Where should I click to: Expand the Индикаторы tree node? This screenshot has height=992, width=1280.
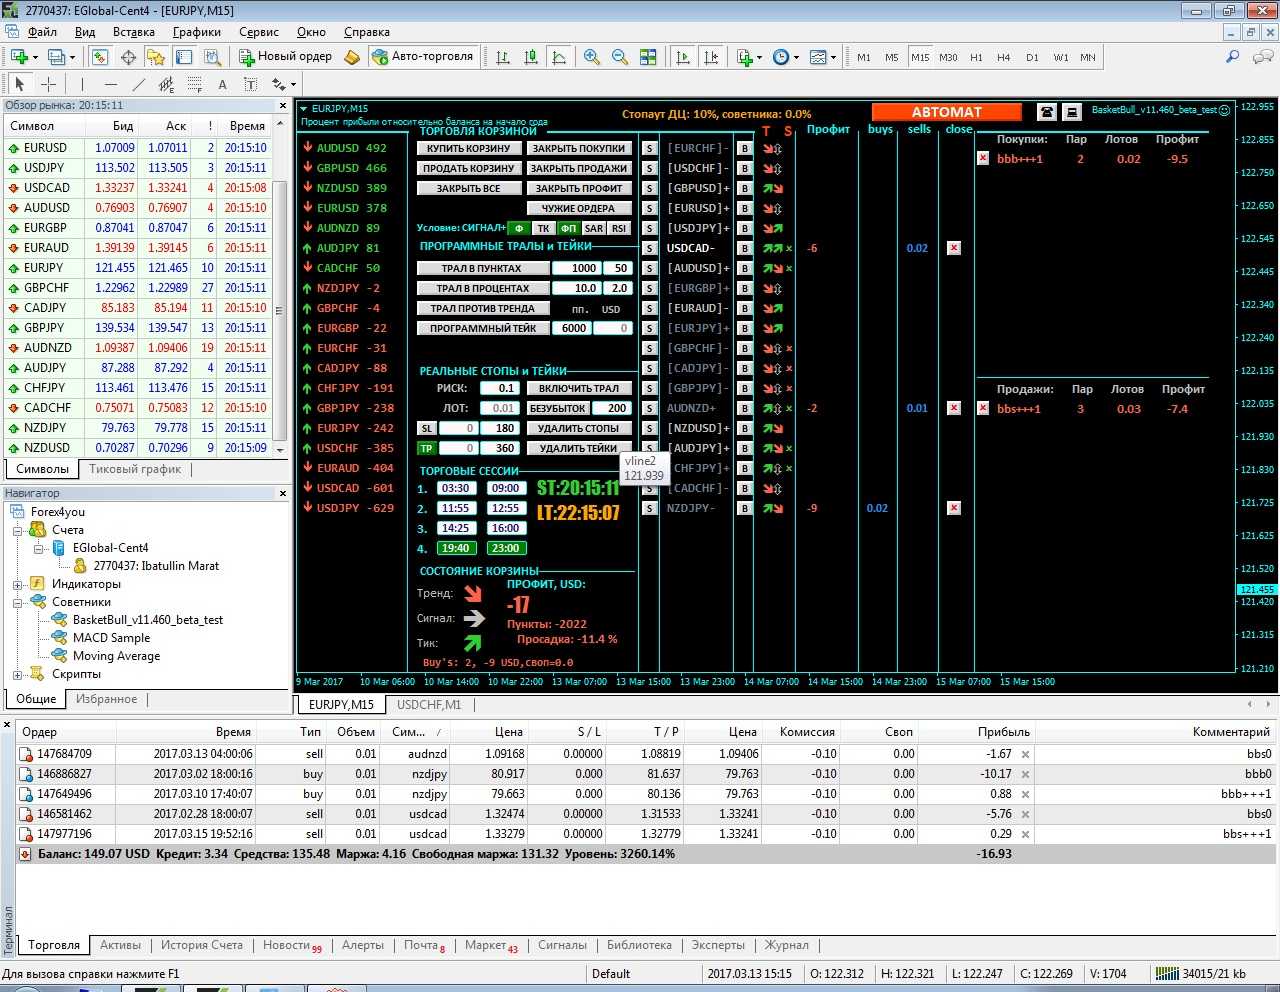click(17, 584)
